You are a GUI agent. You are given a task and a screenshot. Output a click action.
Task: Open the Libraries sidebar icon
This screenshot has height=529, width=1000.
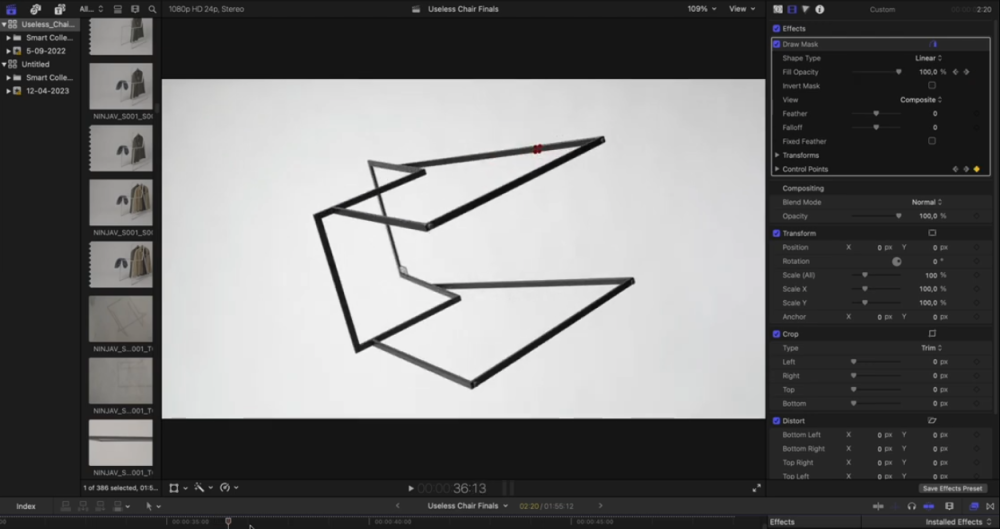coord(12,9)
